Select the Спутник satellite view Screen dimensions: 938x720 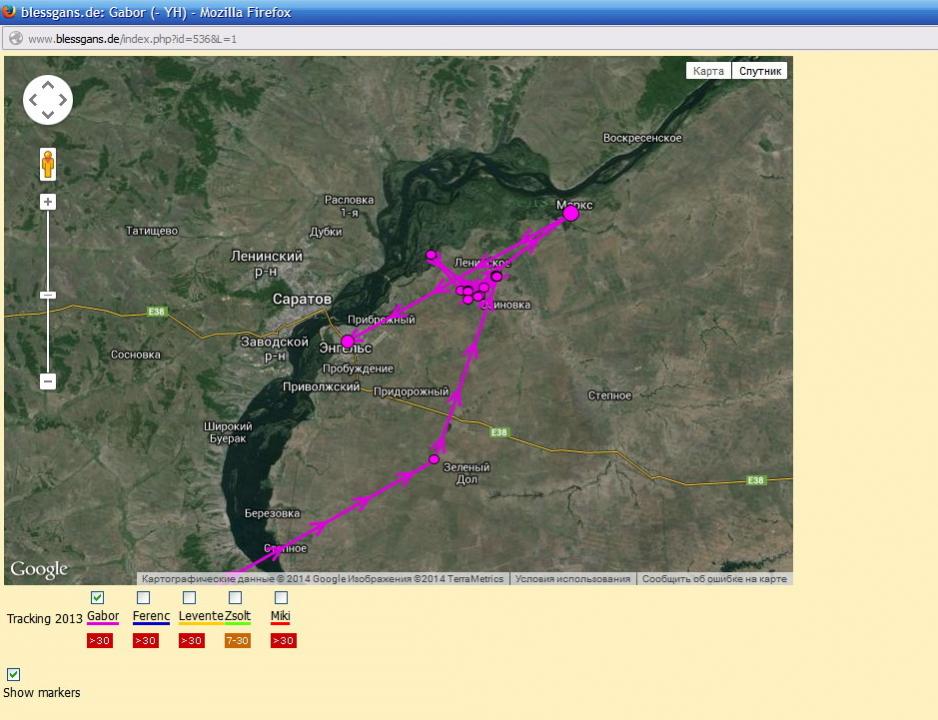pyautogui.click(x=759, y=71)
